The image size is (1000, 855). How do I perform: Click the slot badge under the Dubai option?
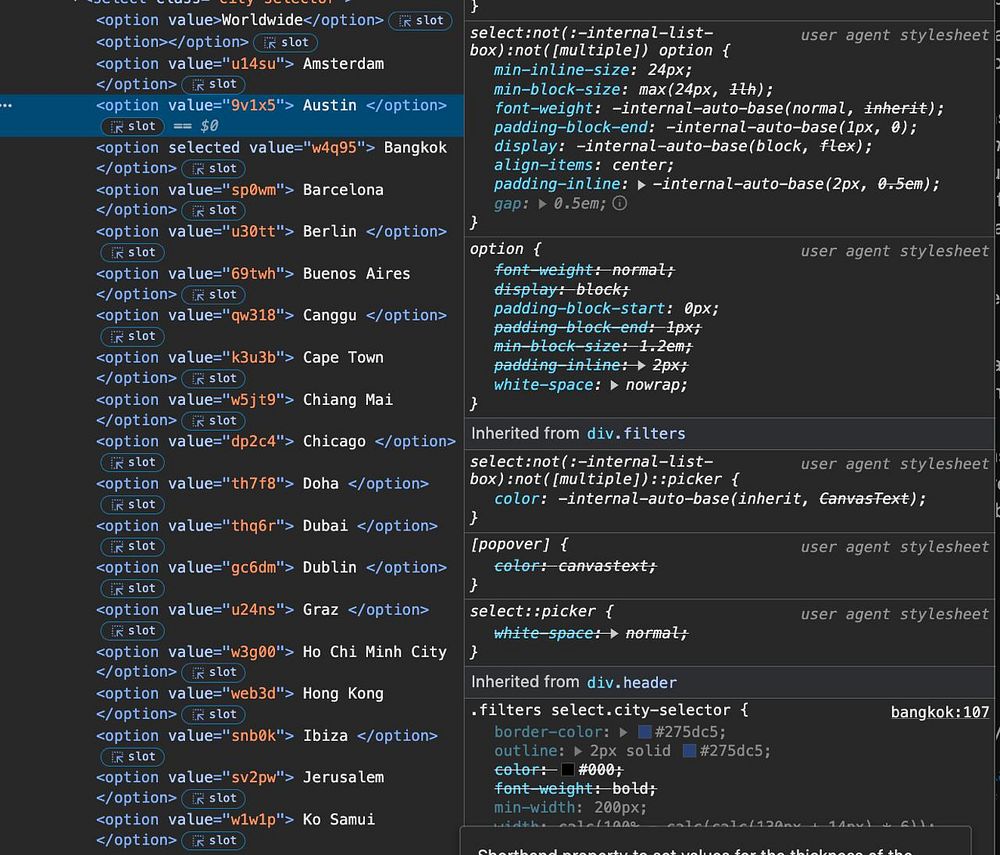pyautogui.click(x=133, y=546)
